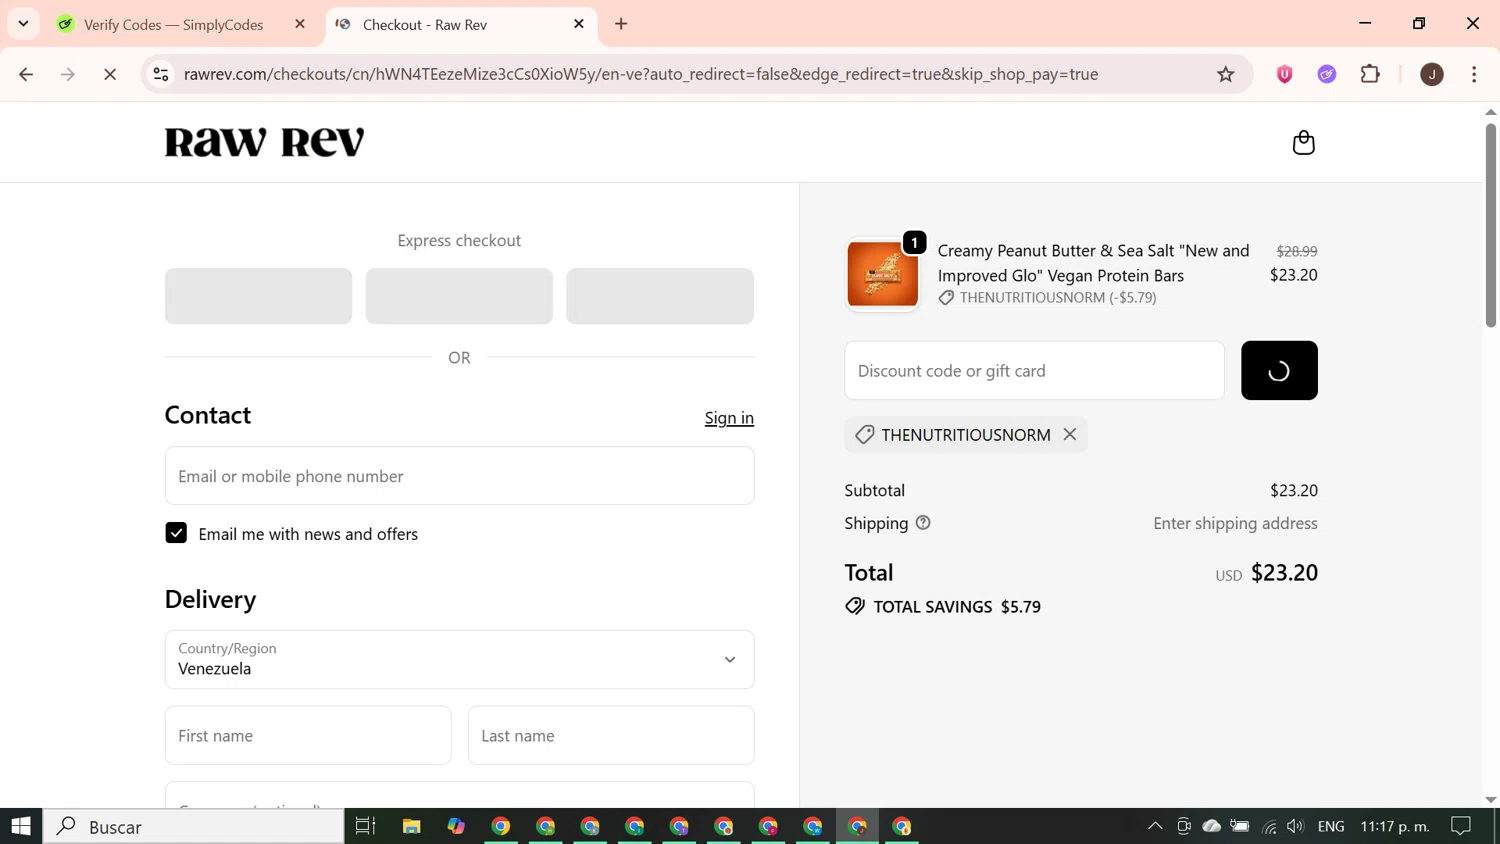The width and height of the screenshot is (1500, 844).
Task: Click the first express checkout button
Action: (x=258, y=296)
